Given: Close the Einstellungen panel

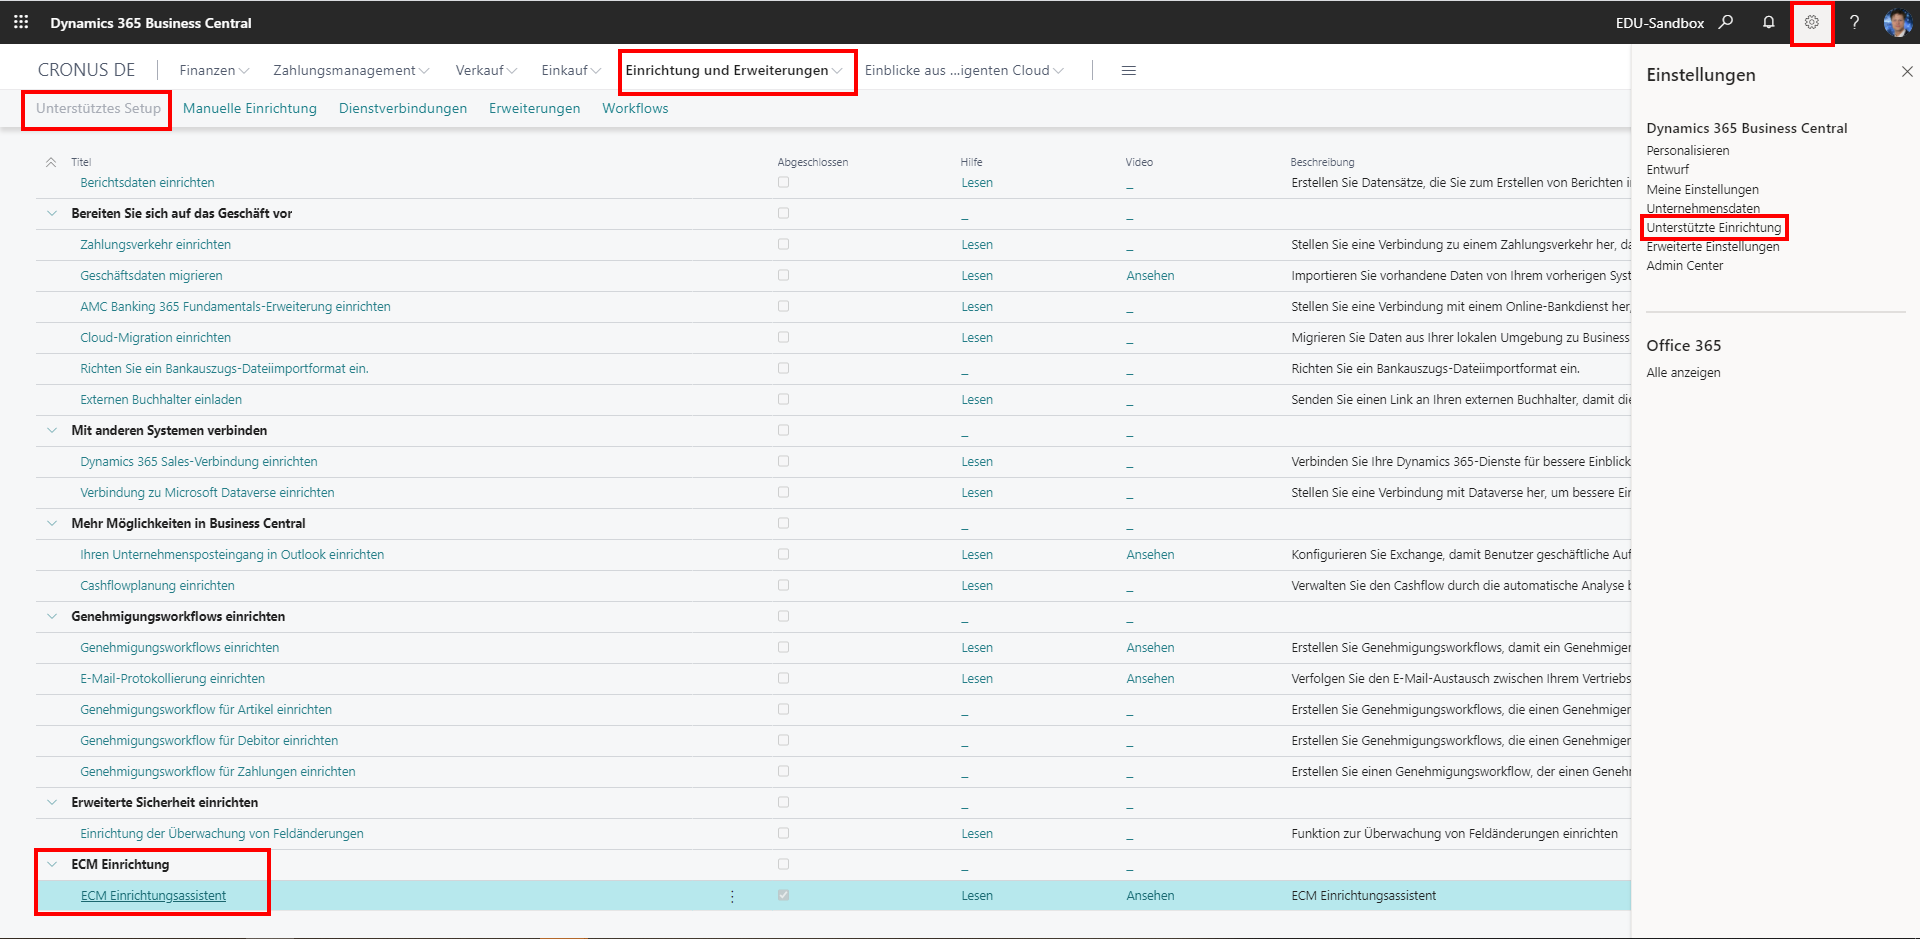Looking at the screenshot, I should 1907,72.
